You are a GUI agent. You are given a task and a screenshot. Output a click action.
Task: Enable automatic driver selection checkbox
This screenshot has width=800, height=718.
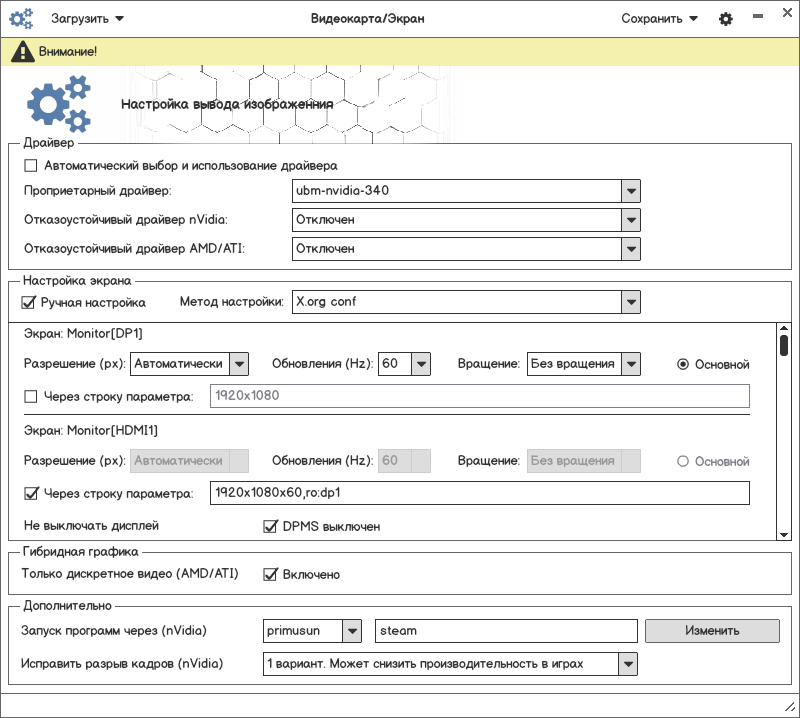(31, 165)
